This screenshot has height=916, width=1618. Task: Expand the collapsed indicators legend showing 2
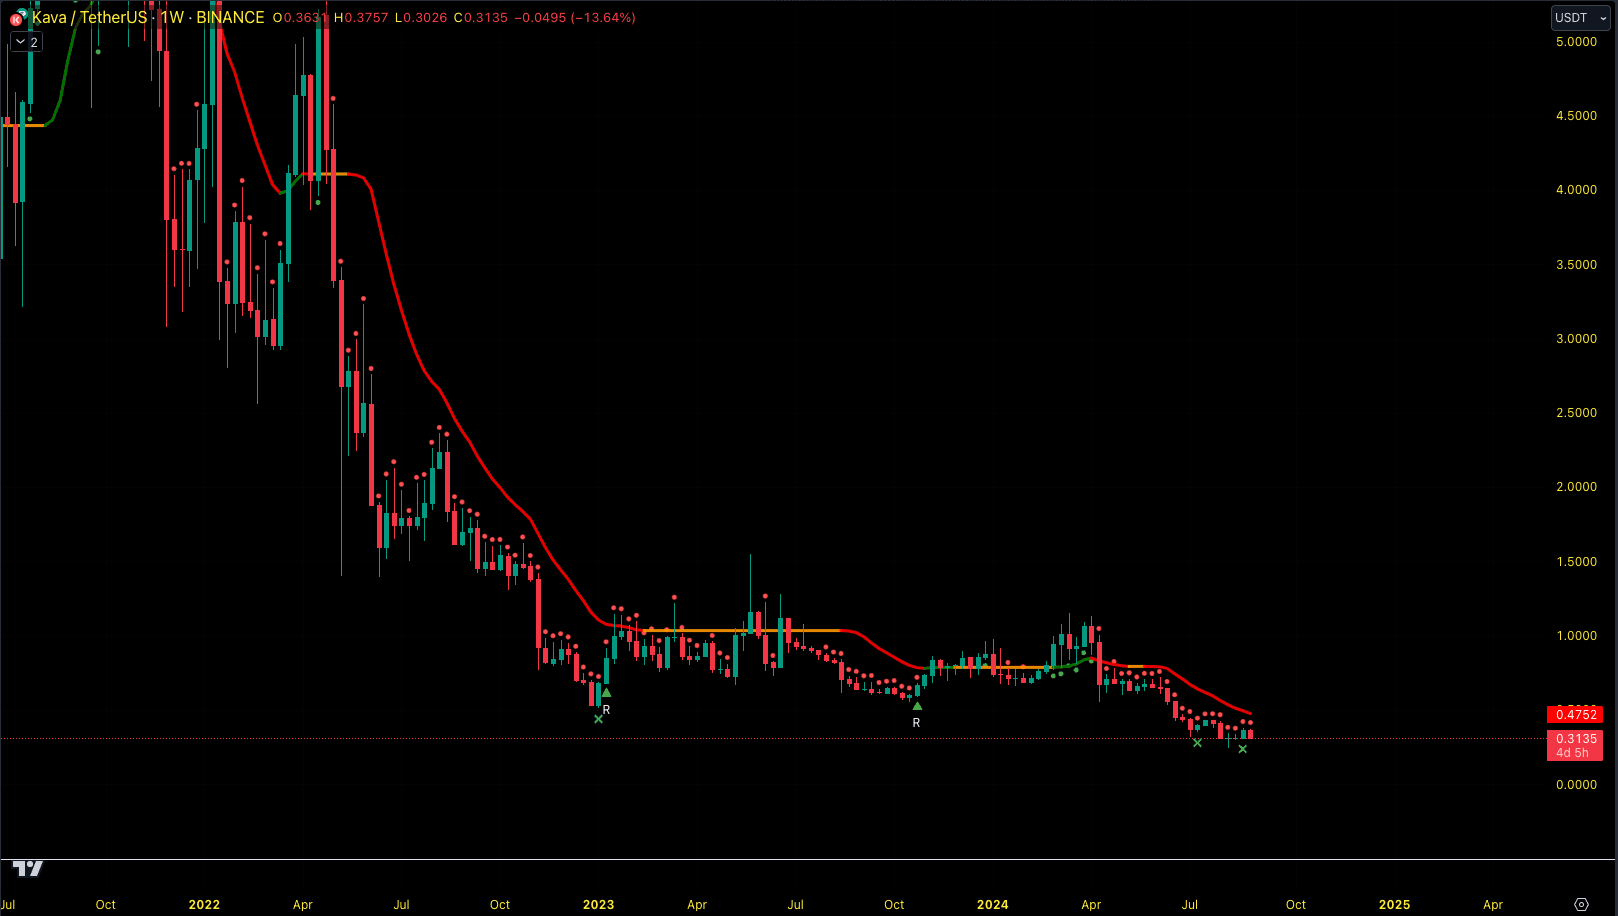(26, 42)
